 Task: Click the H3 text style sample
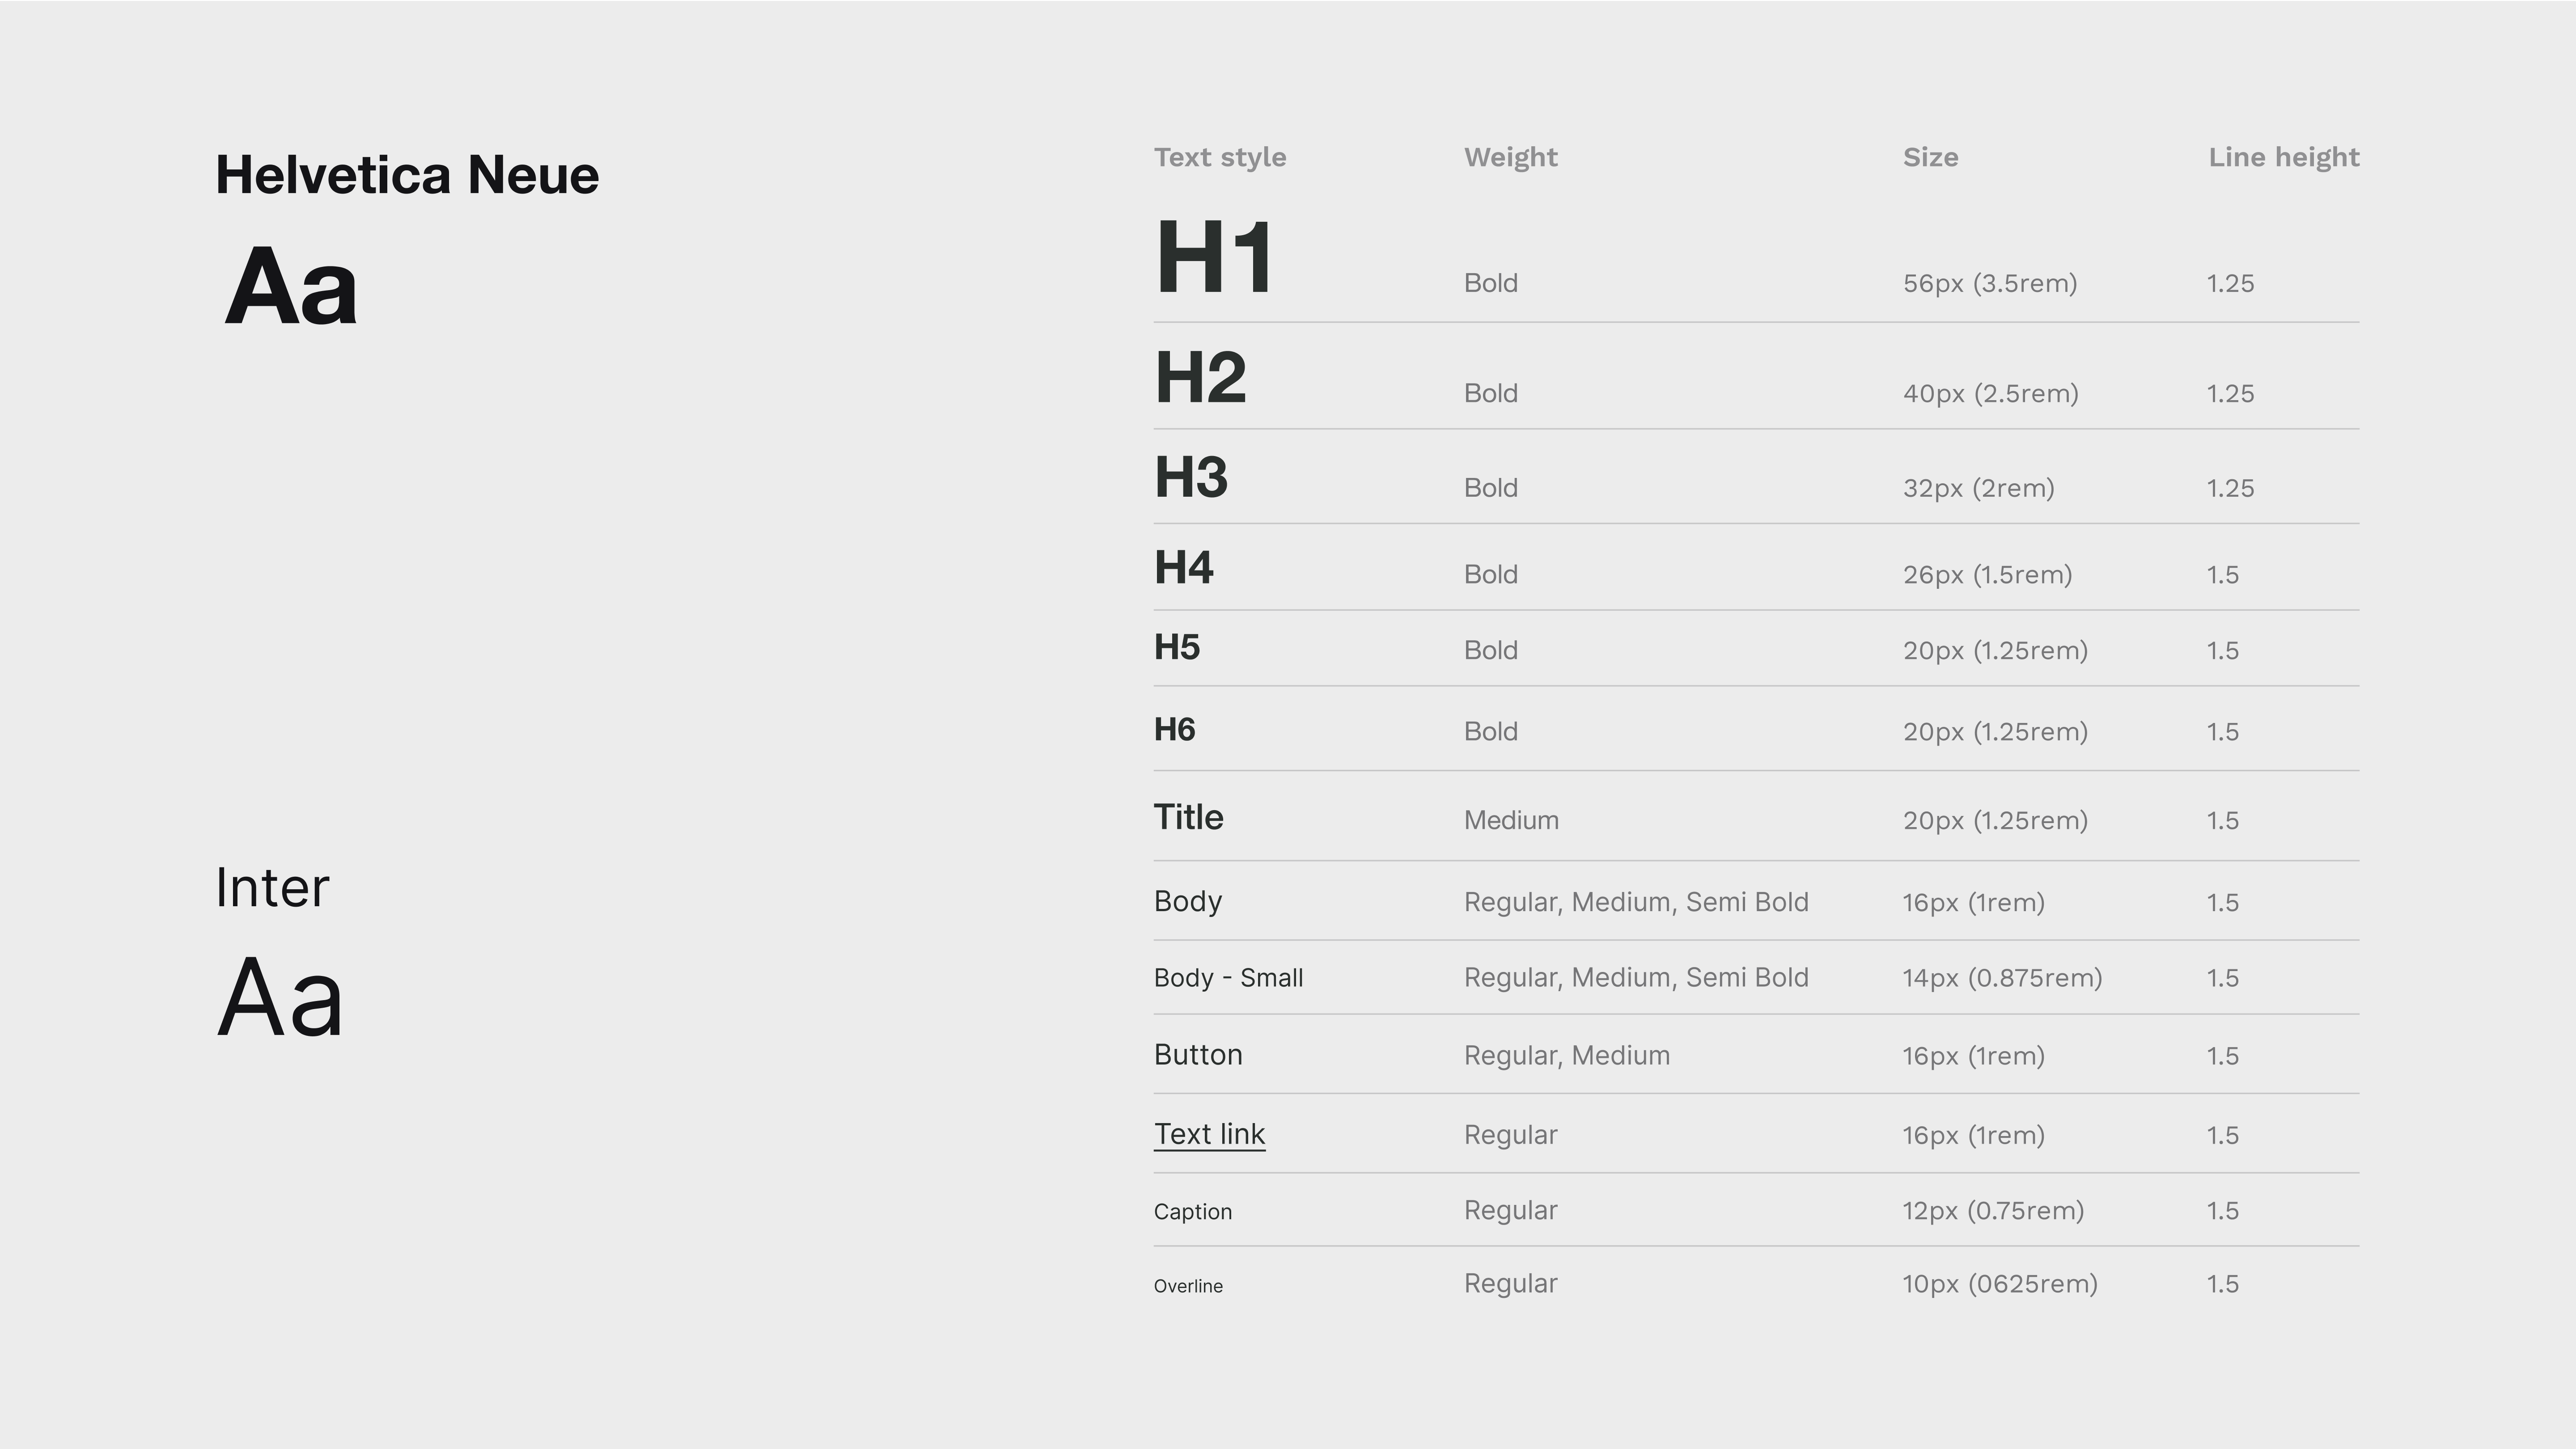pos(1190,477)
